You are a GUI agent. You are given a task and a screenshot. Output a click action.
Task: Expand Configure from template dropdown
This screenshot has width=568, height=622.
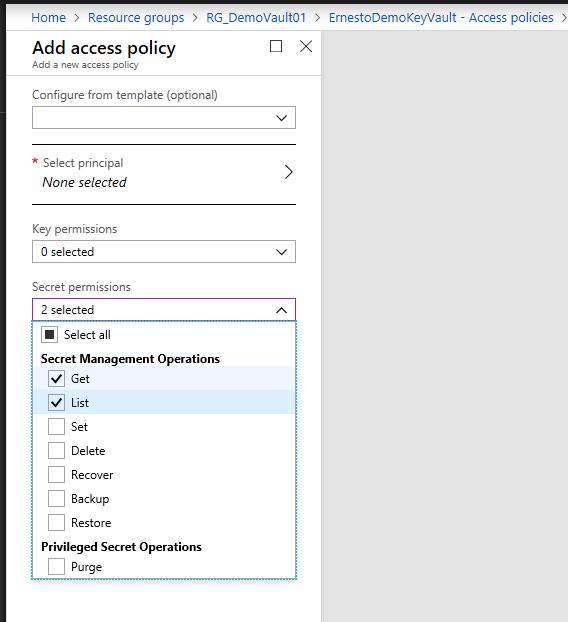164,117
